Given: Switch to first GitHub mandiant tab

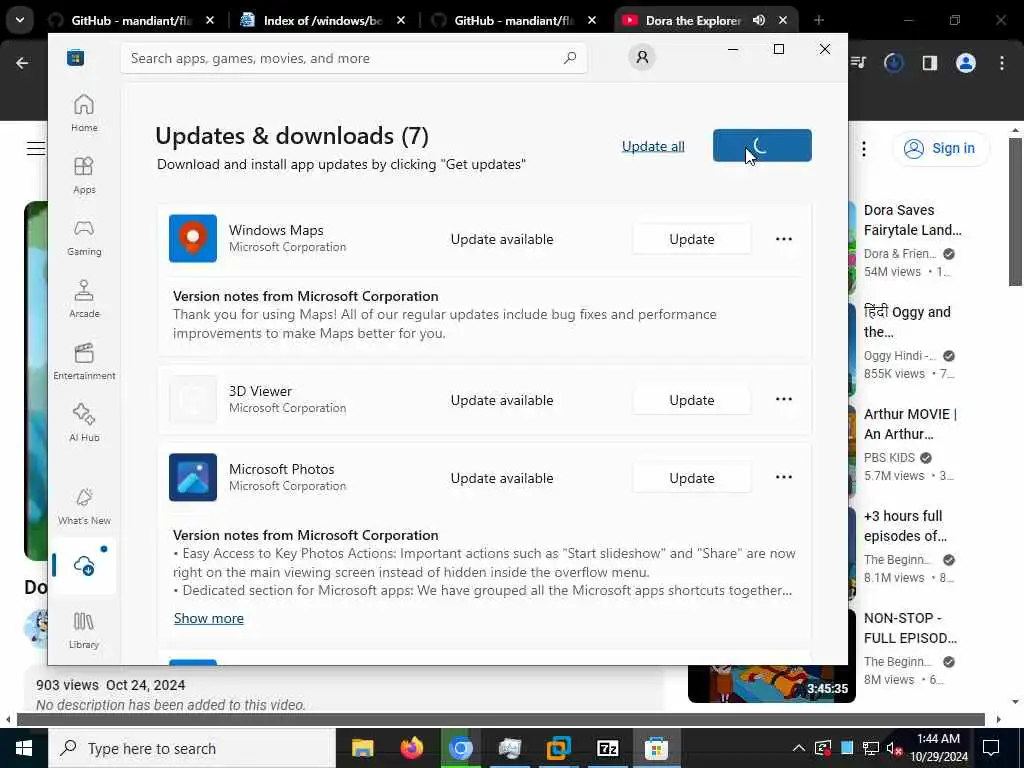Looking at the screenshot, I should coord(131,20).
